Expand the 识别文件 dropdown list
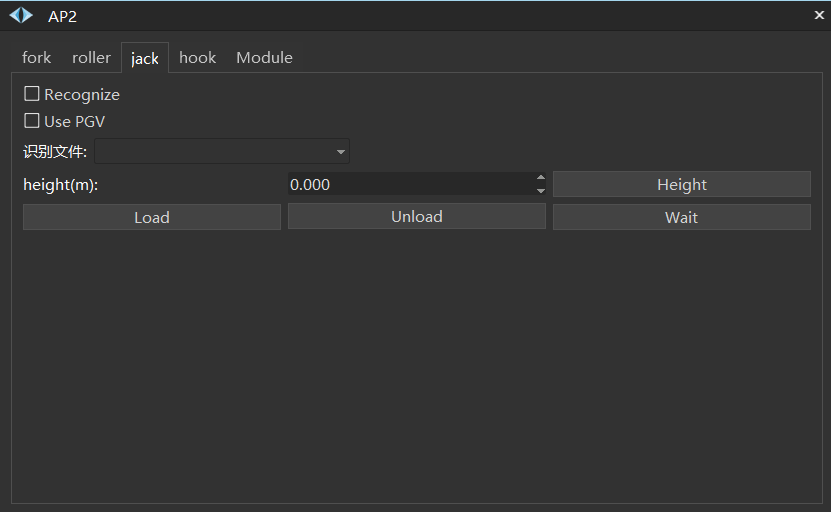 [x=341, y=152]
